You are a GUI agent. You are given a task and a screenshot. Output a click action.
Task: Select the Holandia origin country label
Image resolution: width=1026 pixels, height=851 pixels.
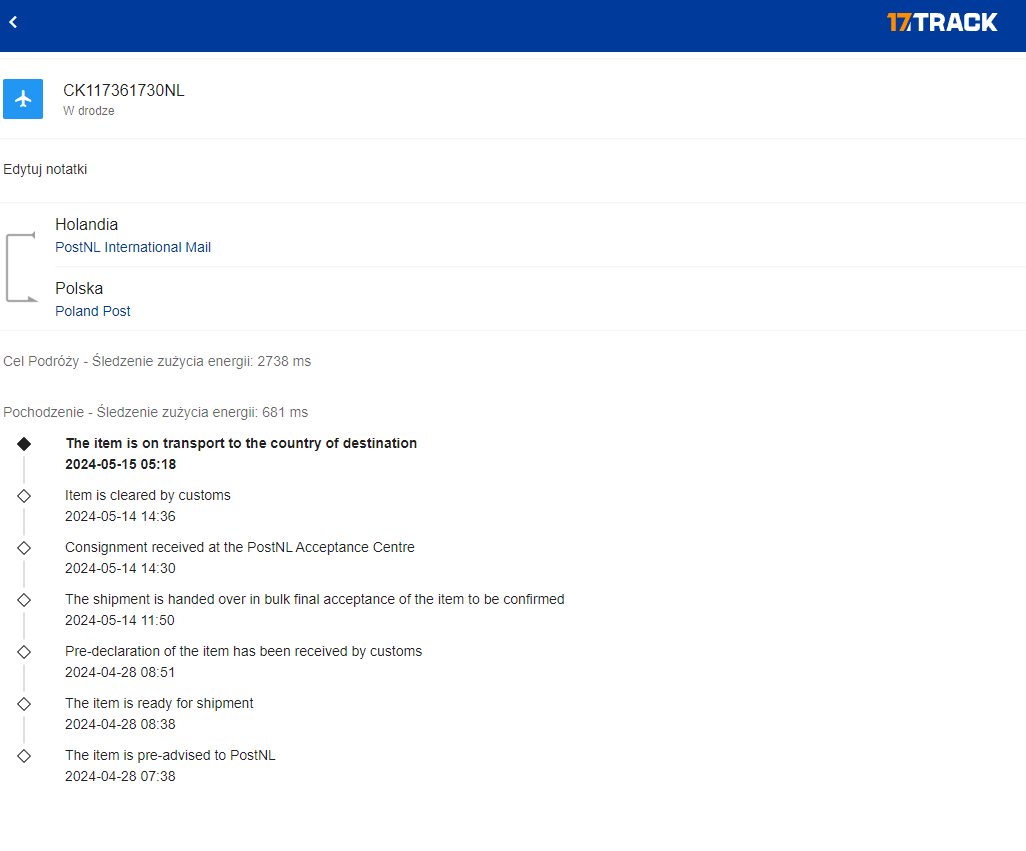pyautogui.click(x=86, y=224)
